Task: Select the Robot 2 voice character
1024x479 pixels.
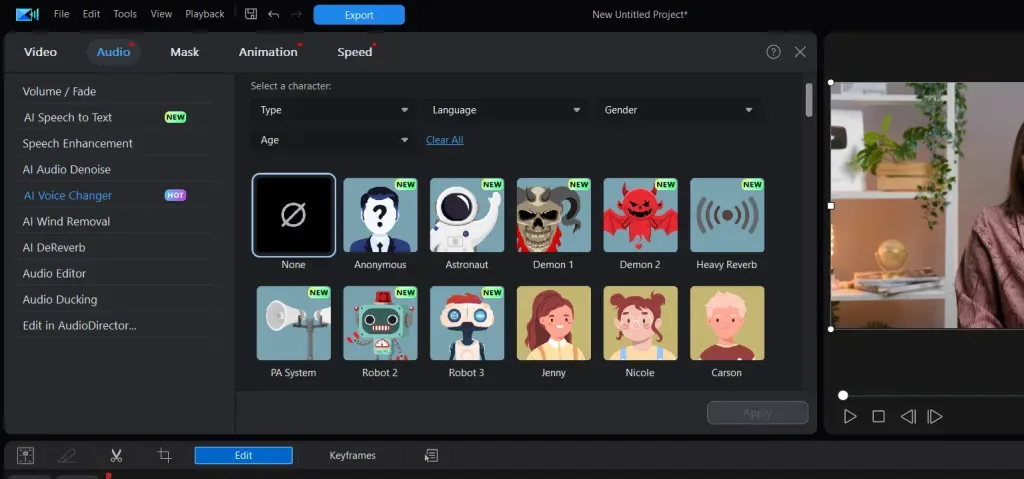Action: click(380, 323)
